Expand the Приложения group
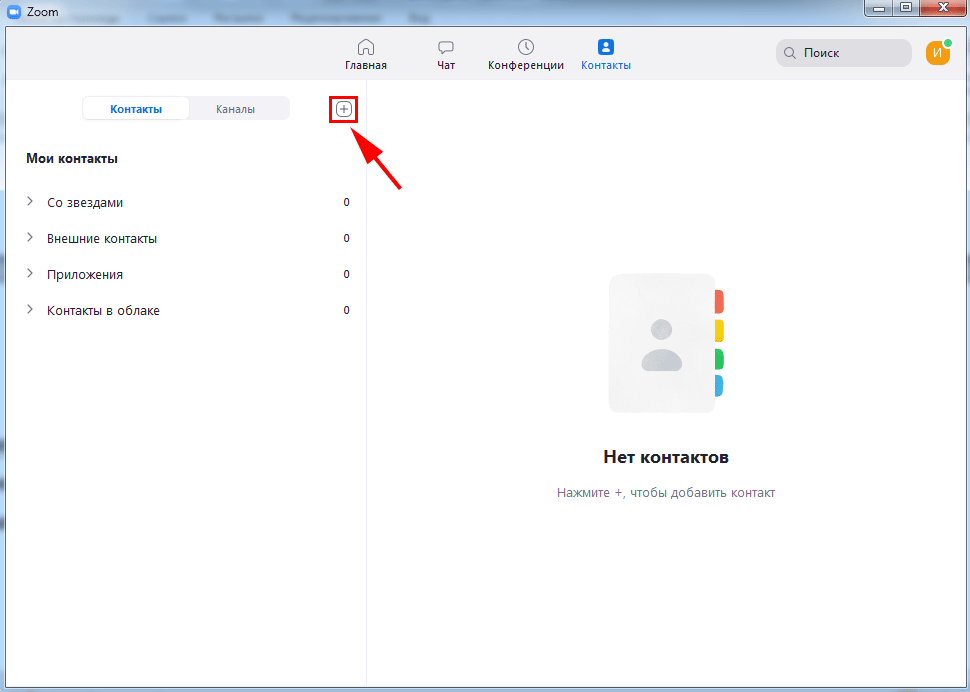This screenshot has width=970, height=692. tap(30, 274)
